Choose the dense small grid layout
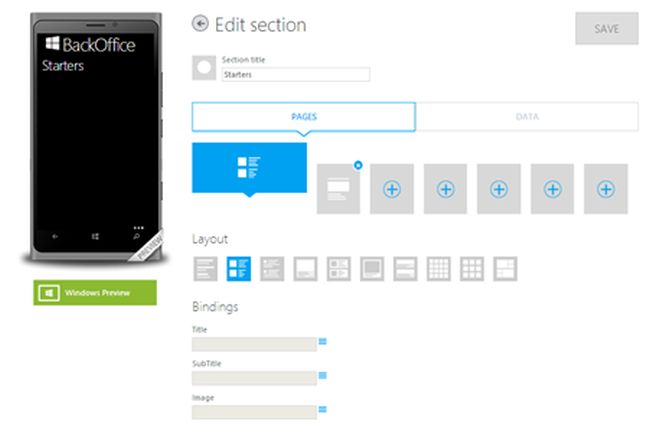Image resolution: width=650 pixels, height=438 pixels. point(439,269)
